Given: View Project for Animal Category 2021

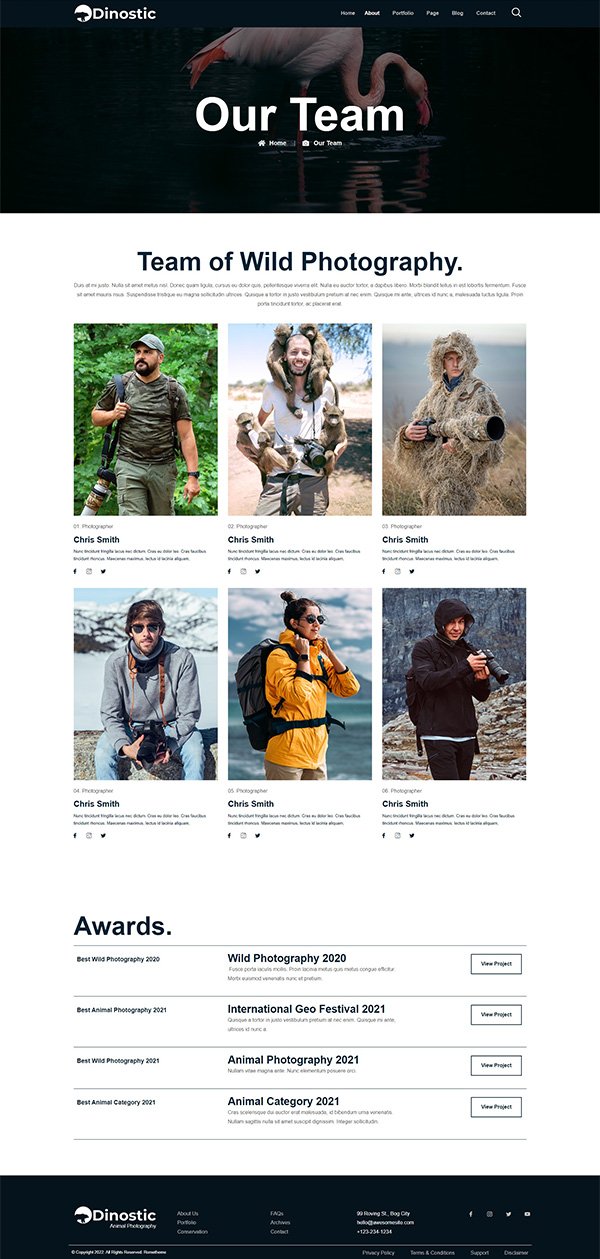Looking at the screenshot, I should pos(496,1107).
